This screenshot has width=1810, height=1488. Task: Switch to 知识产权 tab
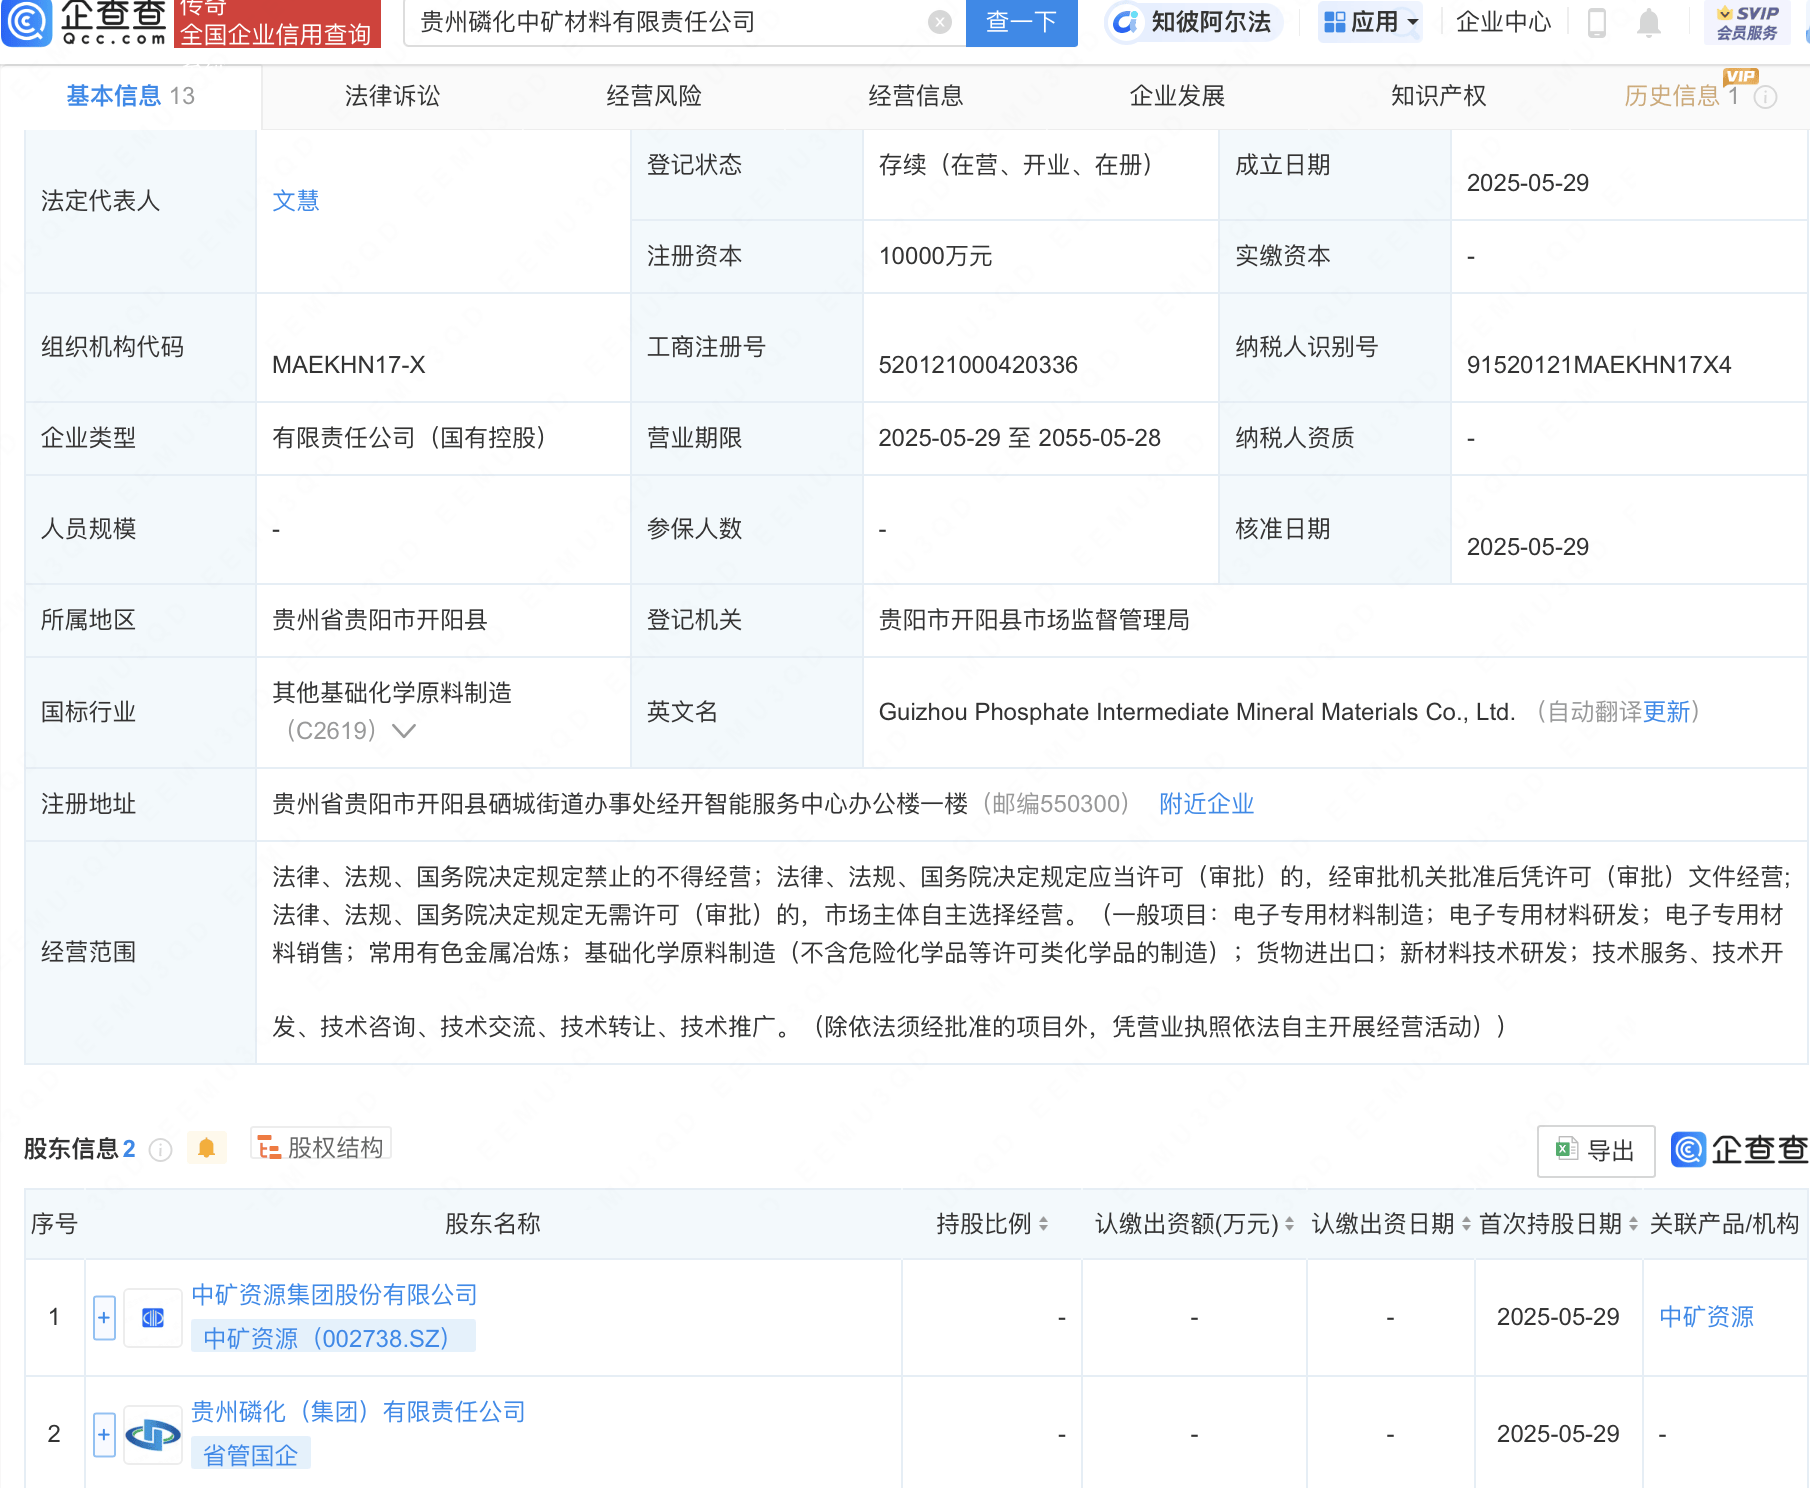(x=1438, y=96)
